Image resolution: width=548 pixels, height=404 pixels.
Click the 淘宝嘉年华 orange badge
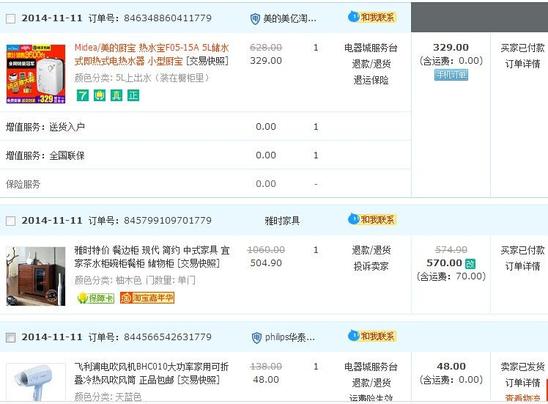[147, 298]
